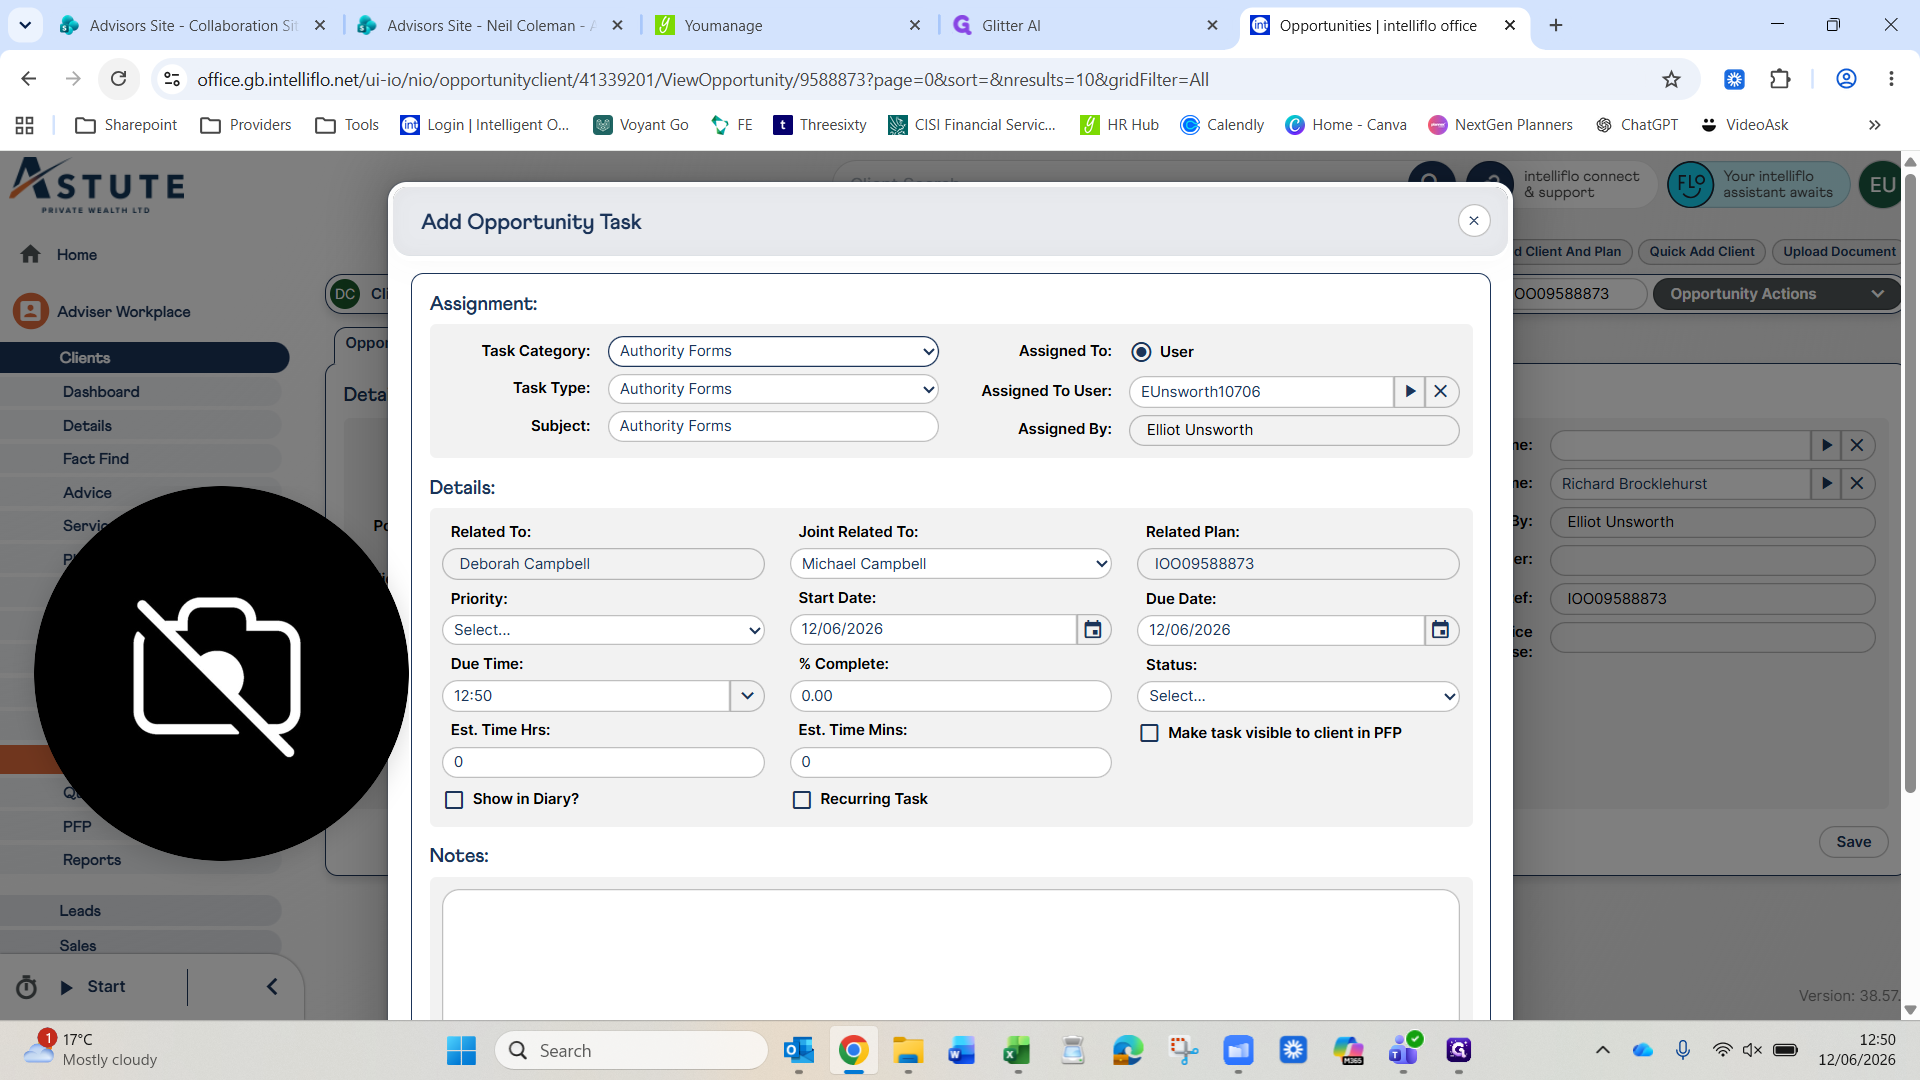Screen dimensions: 1920x1080
Task: Open Reports in the sidebar
Action: pos(92,860)
